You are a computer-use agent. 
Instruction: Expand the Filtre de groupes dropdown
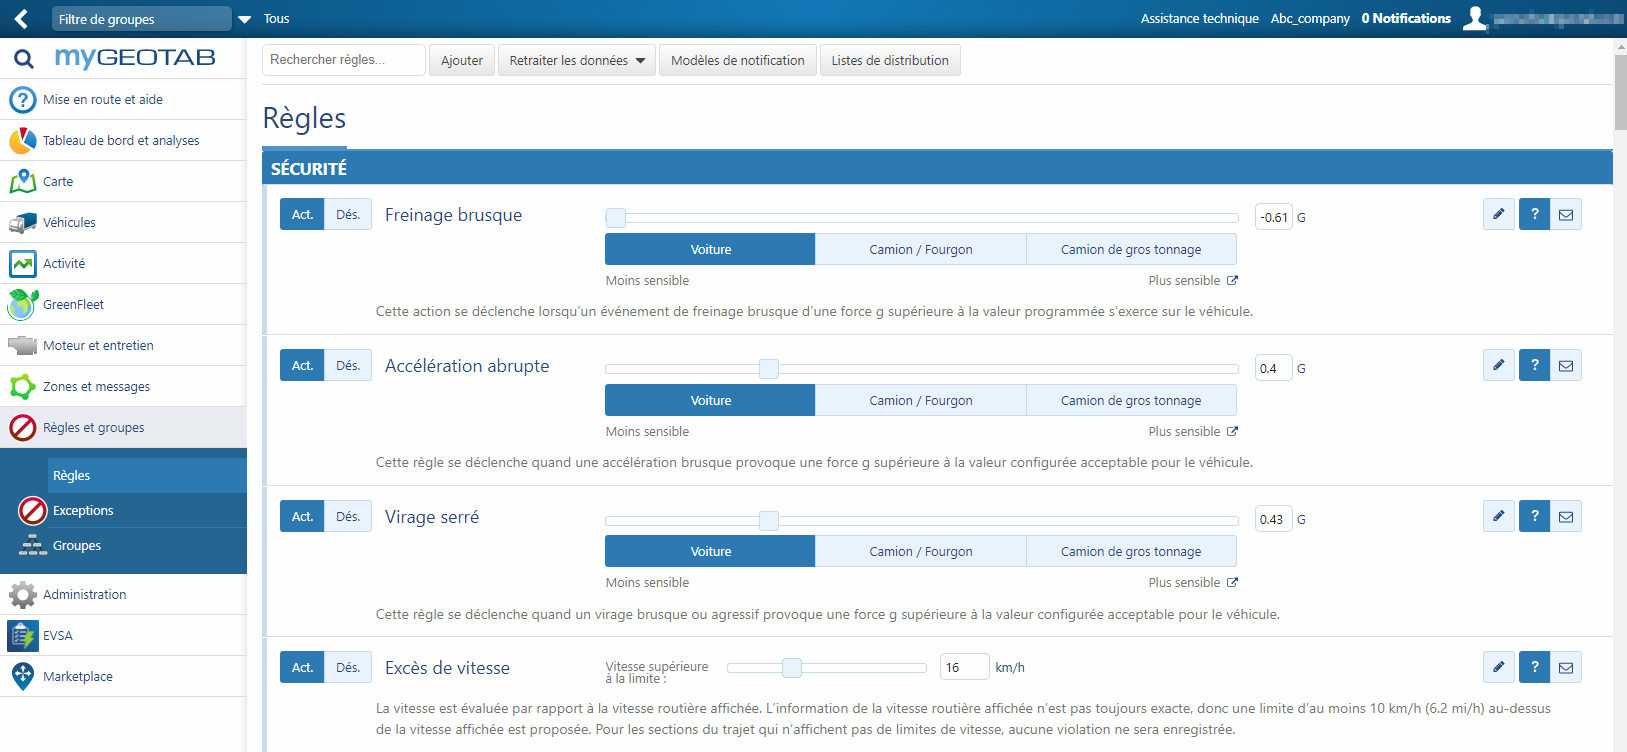tap(244, 19)
